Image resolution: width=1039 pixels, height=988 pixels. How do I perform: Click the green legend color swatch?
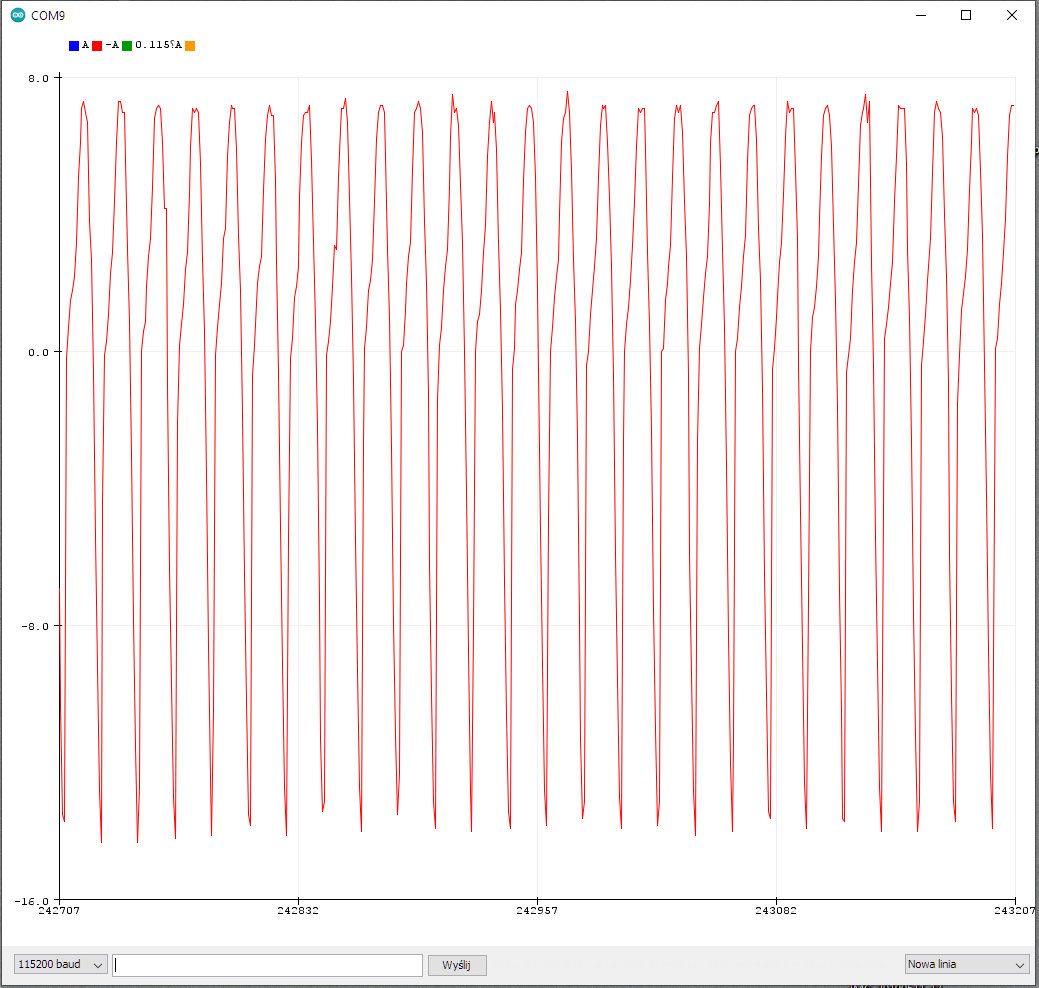click(127, 46)
